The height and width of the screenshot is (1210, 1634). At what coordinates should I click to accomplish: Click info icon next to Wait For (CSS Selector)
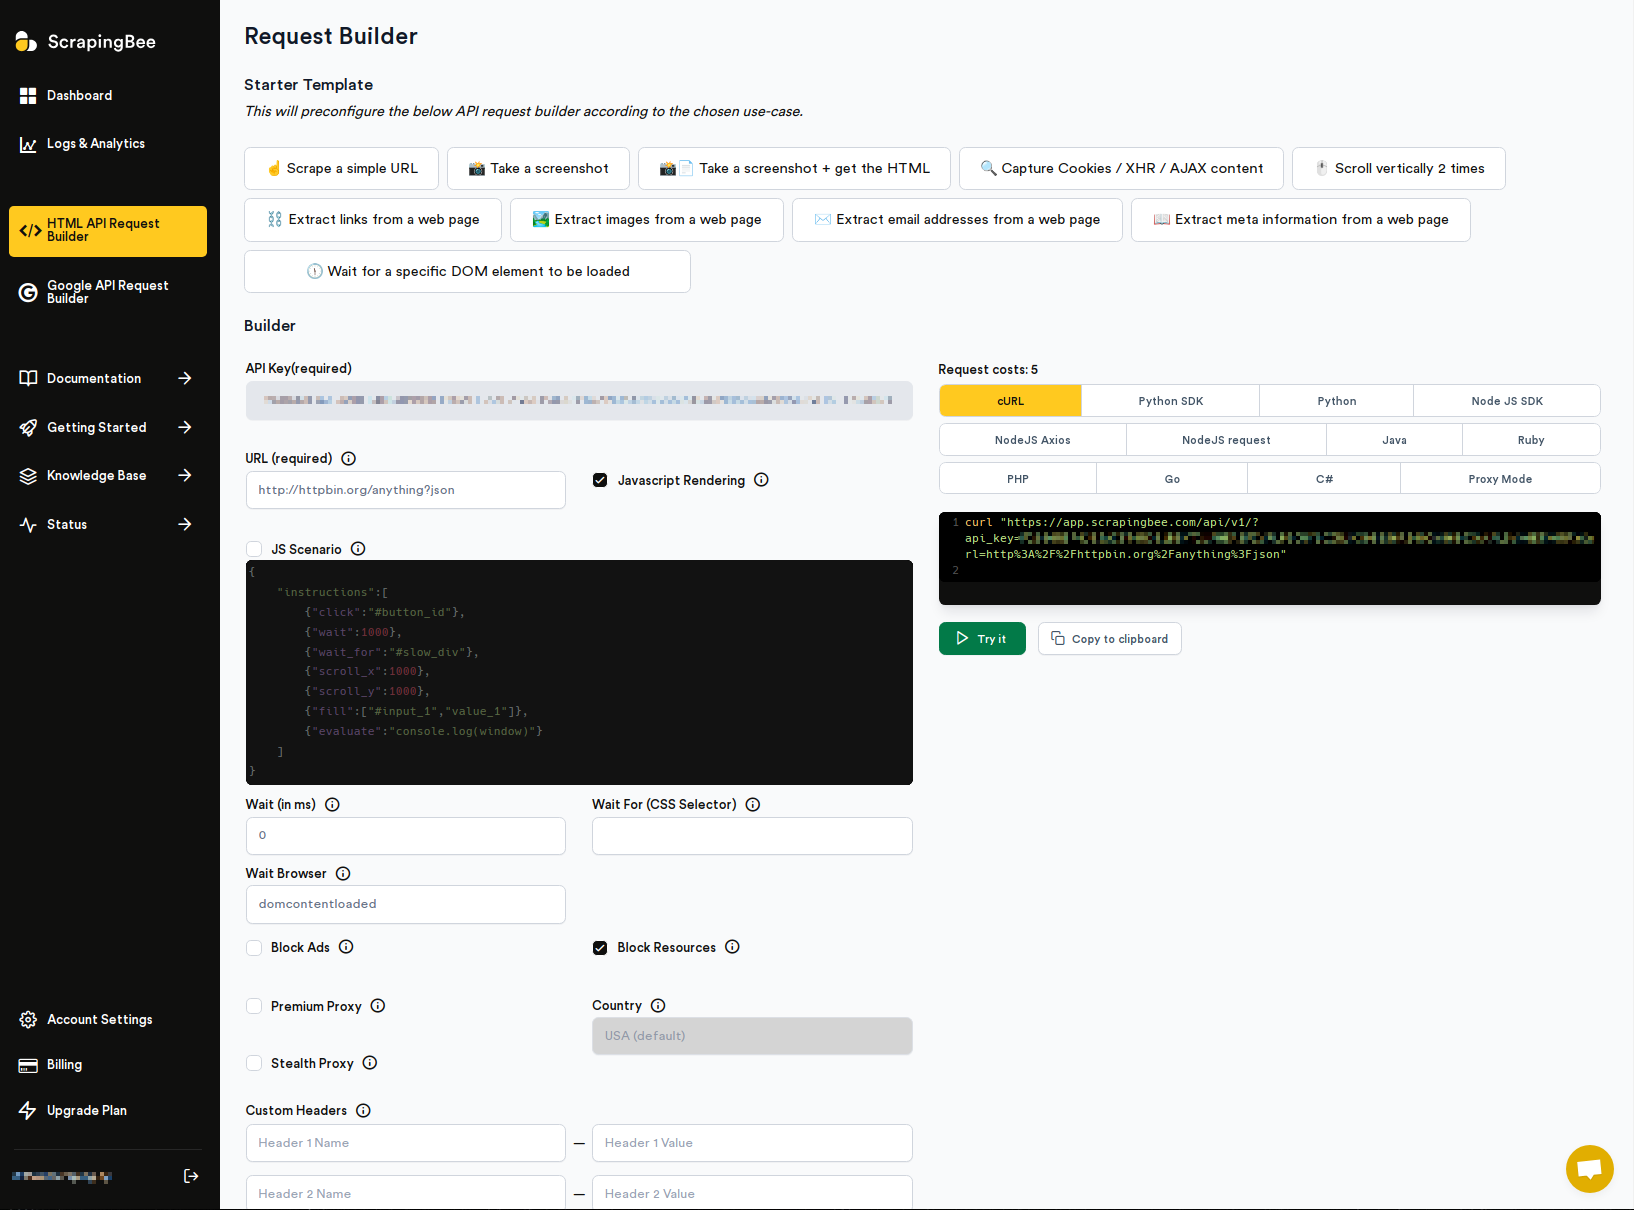pos(753,805)
